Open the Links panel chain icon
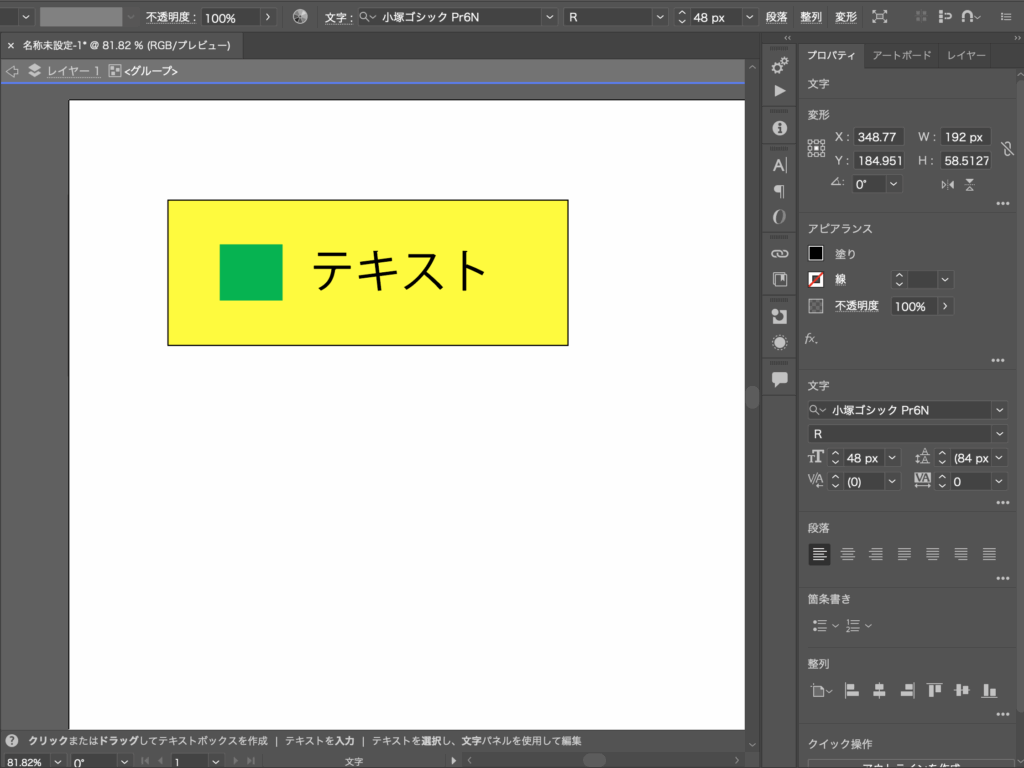 [x=780, y=253]
